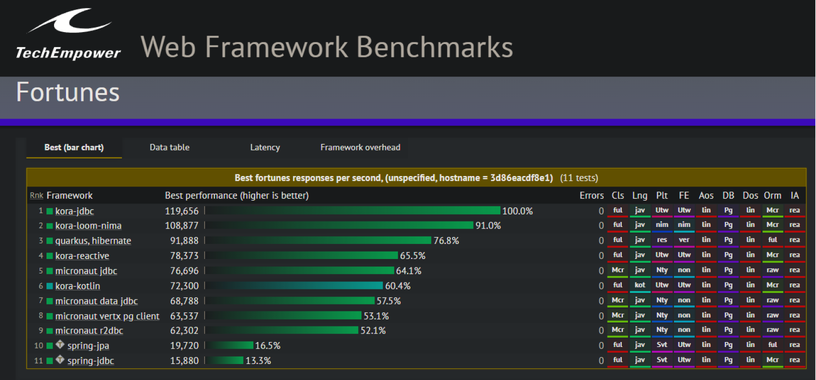Click the Rnk column header

point(36,196)
